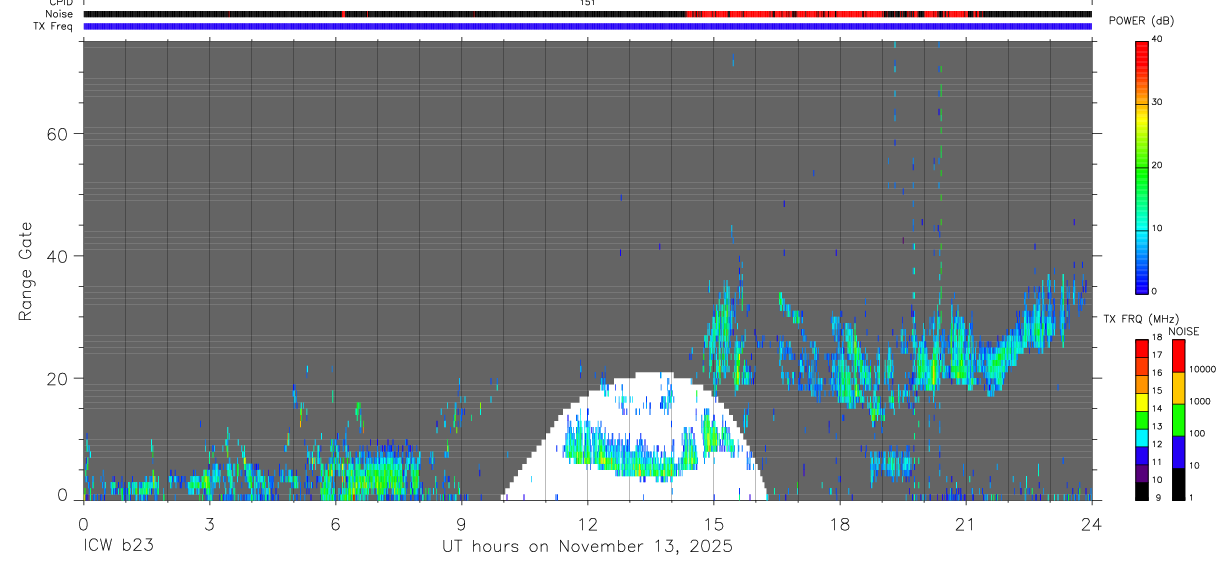Click the noise scale value '1000'
This screenshot has width=1228, height=567.
pyautogui.click(x=1200, y=402)
